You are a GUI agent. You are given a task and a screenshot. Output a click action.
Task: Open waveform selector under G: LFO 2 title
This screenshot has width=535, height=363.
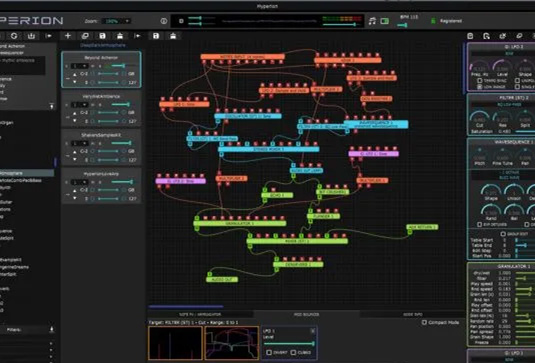[x=509, y=54]
